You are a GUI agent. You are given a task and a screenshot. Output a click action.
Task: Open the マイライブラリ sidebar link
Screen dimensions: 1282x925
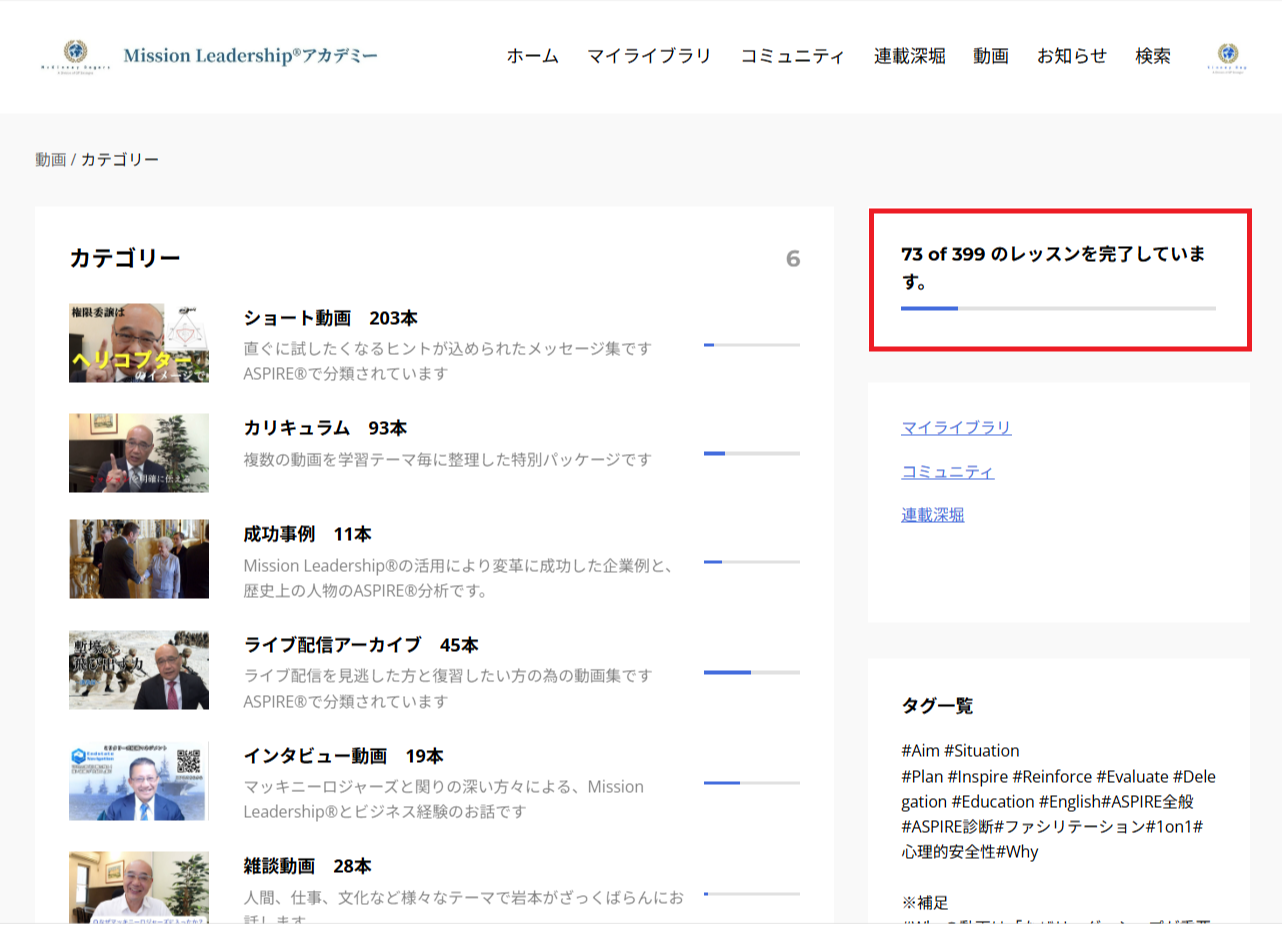pyautogui.click(x=956, y=428)
